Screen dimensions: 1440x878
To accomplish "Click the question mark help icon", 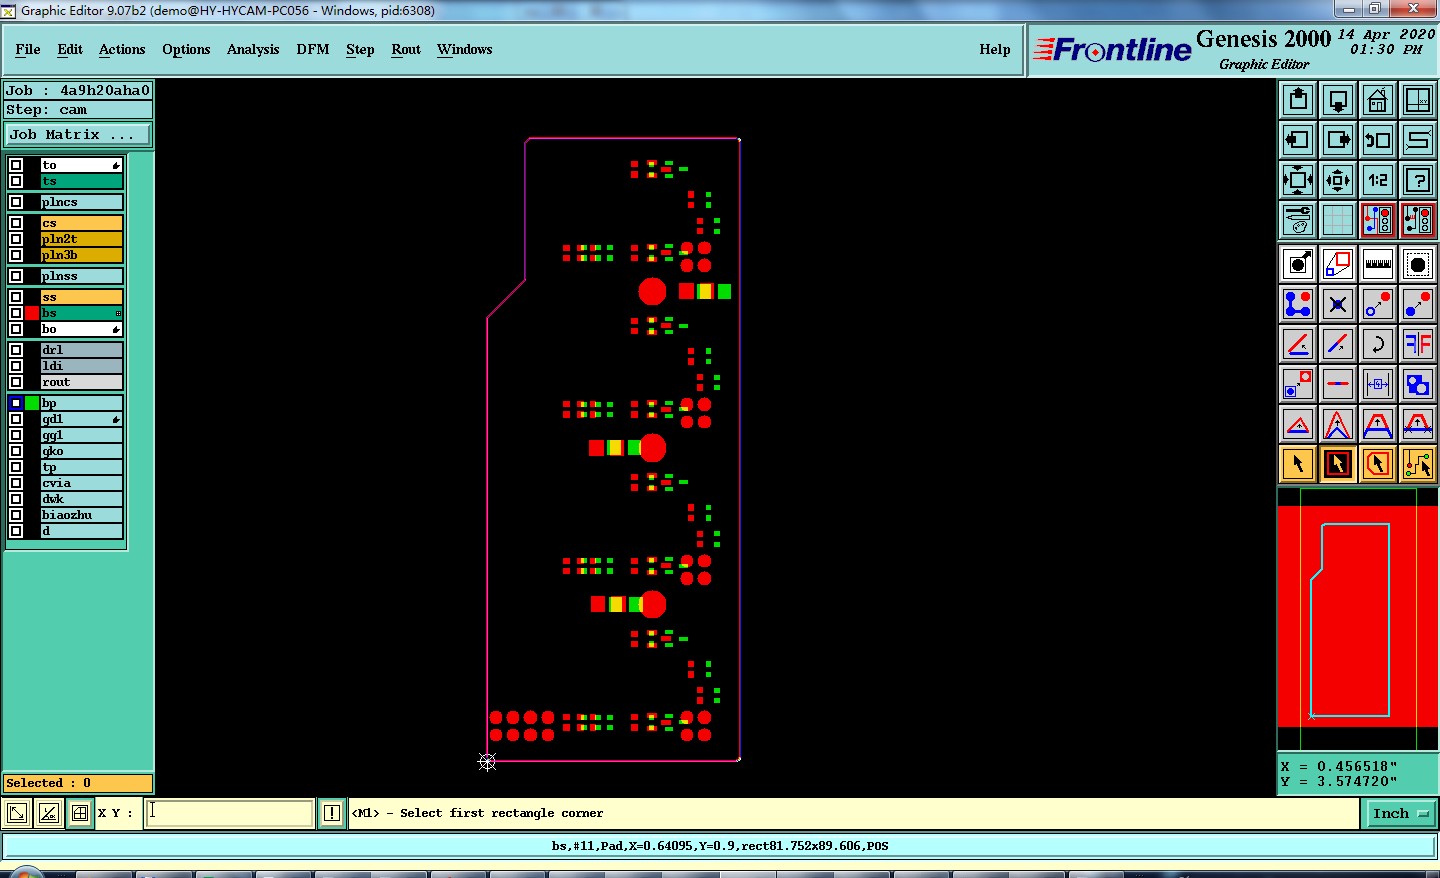I will tap(1418, 180).
